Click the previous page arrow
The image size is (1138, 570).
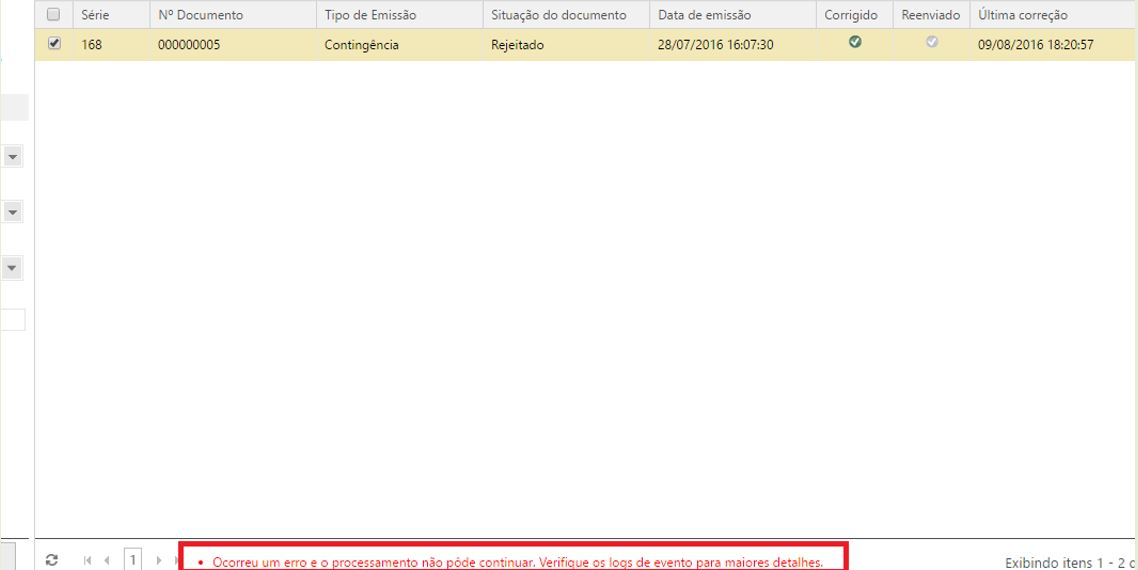coord(107,561)
